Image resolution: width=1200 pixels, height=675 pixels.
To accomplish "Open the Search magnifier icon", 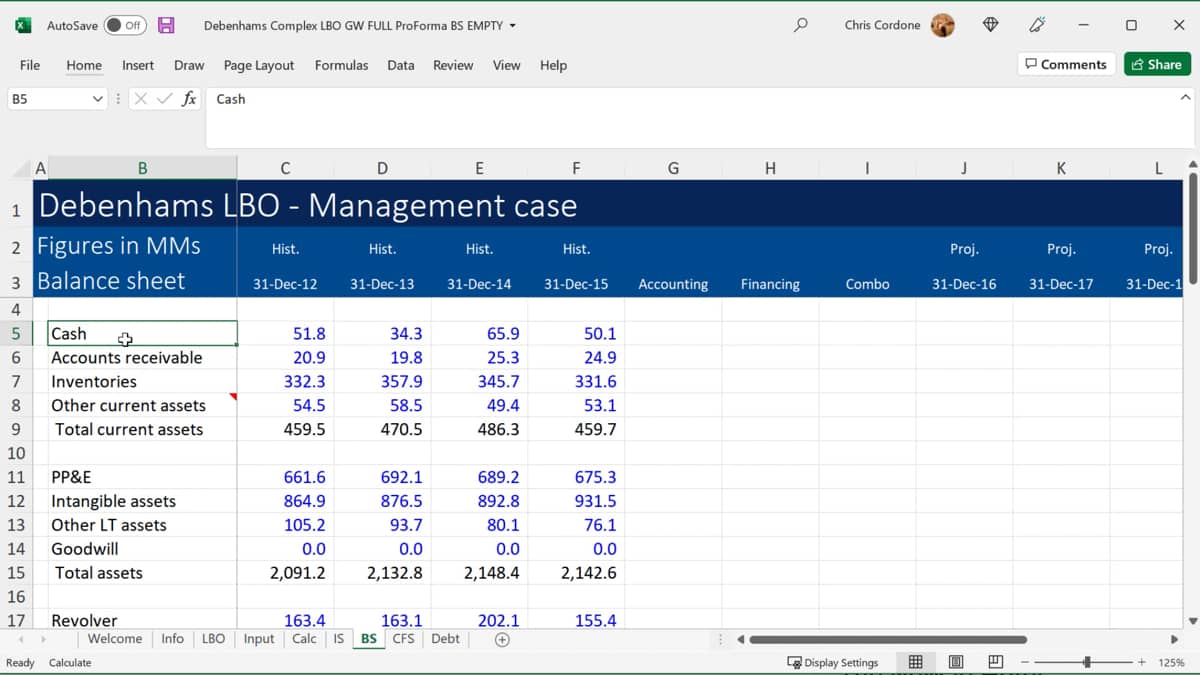I will pos(800,25).
